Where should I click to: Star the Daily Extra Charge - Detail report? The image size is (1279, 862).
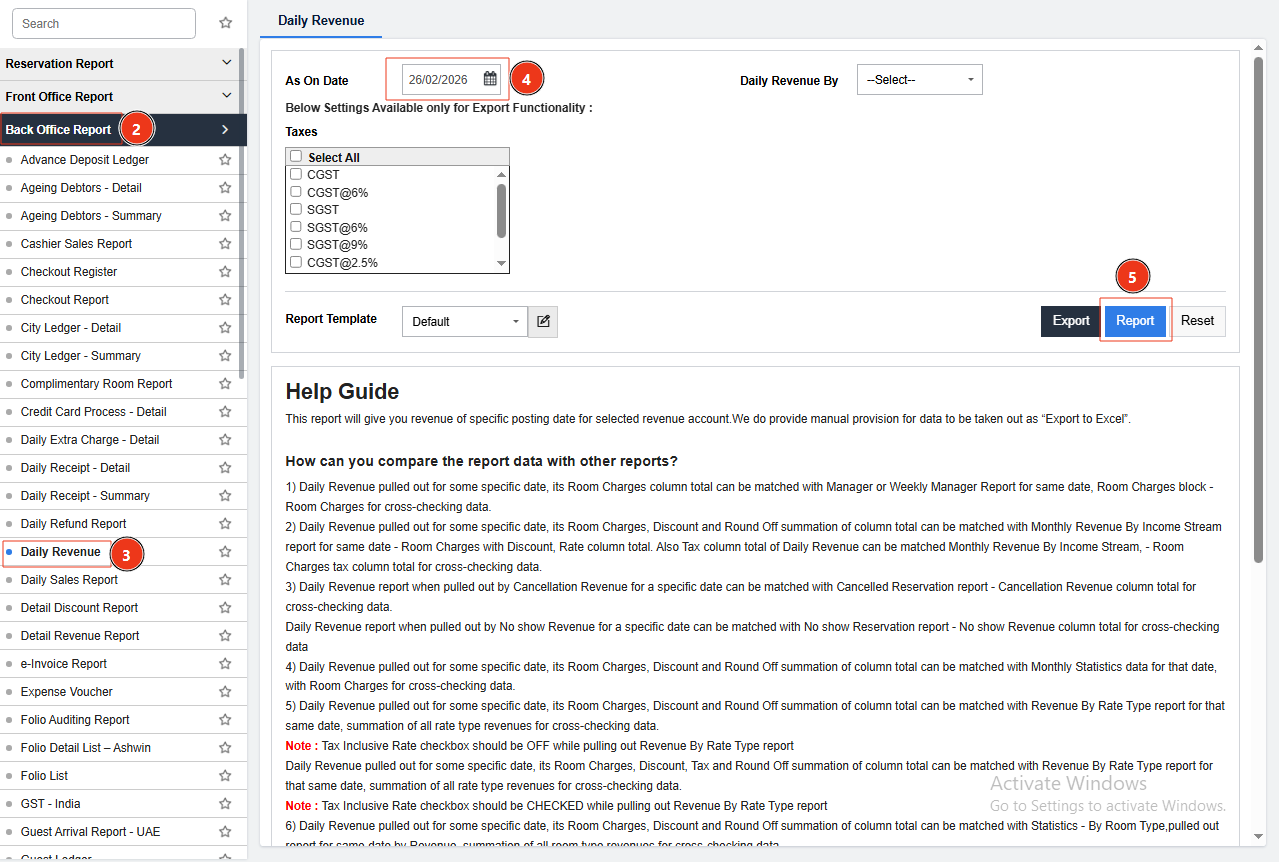click(x=225, y=440)
